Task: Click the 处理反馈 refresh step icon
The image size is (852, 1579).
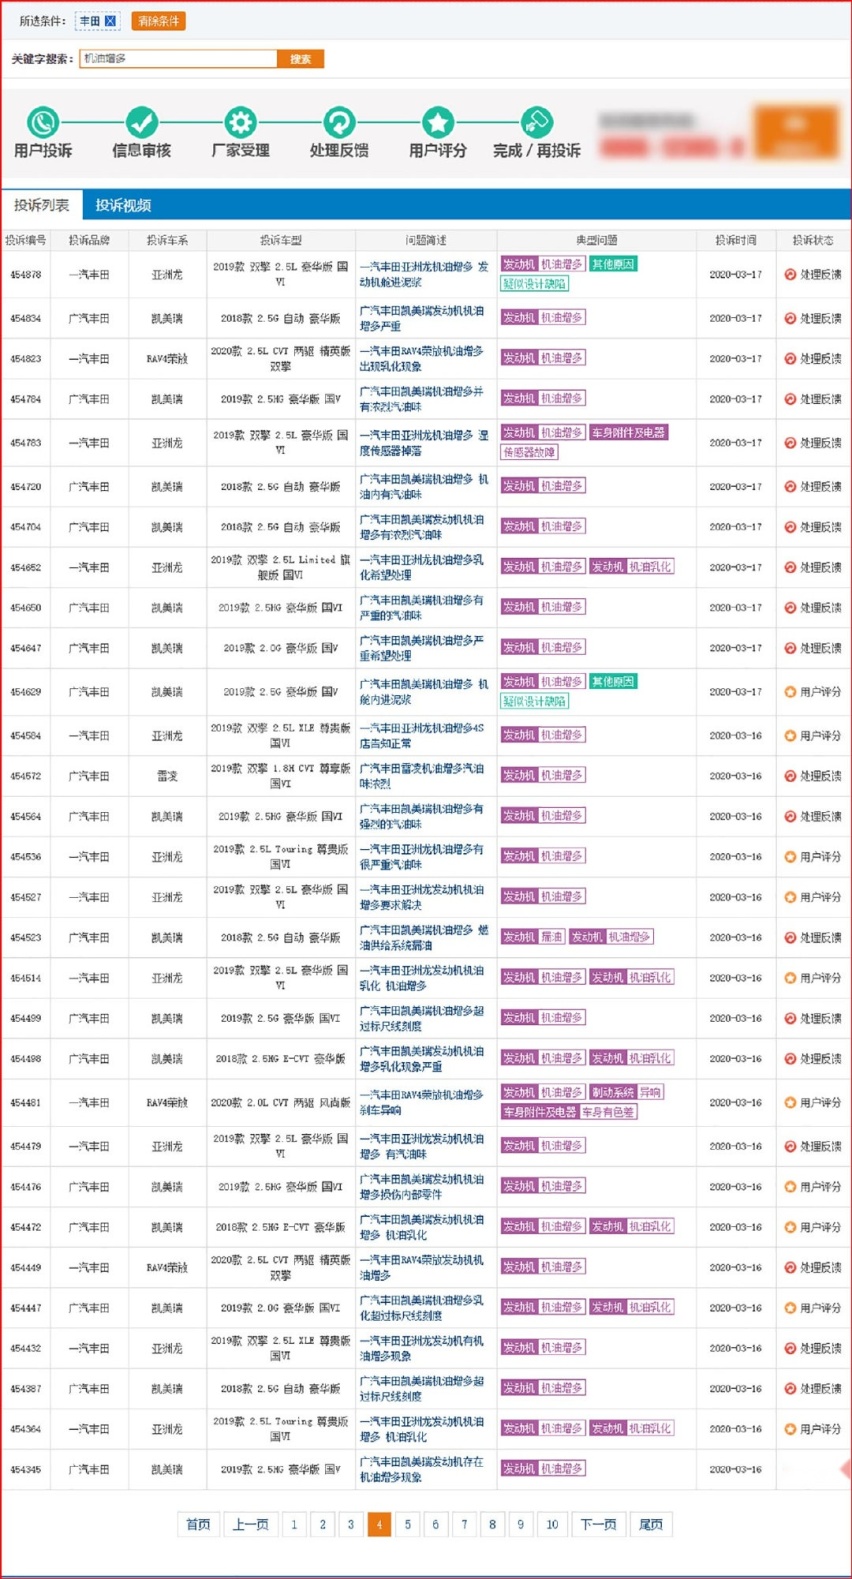Action: (x=339, y=123)
